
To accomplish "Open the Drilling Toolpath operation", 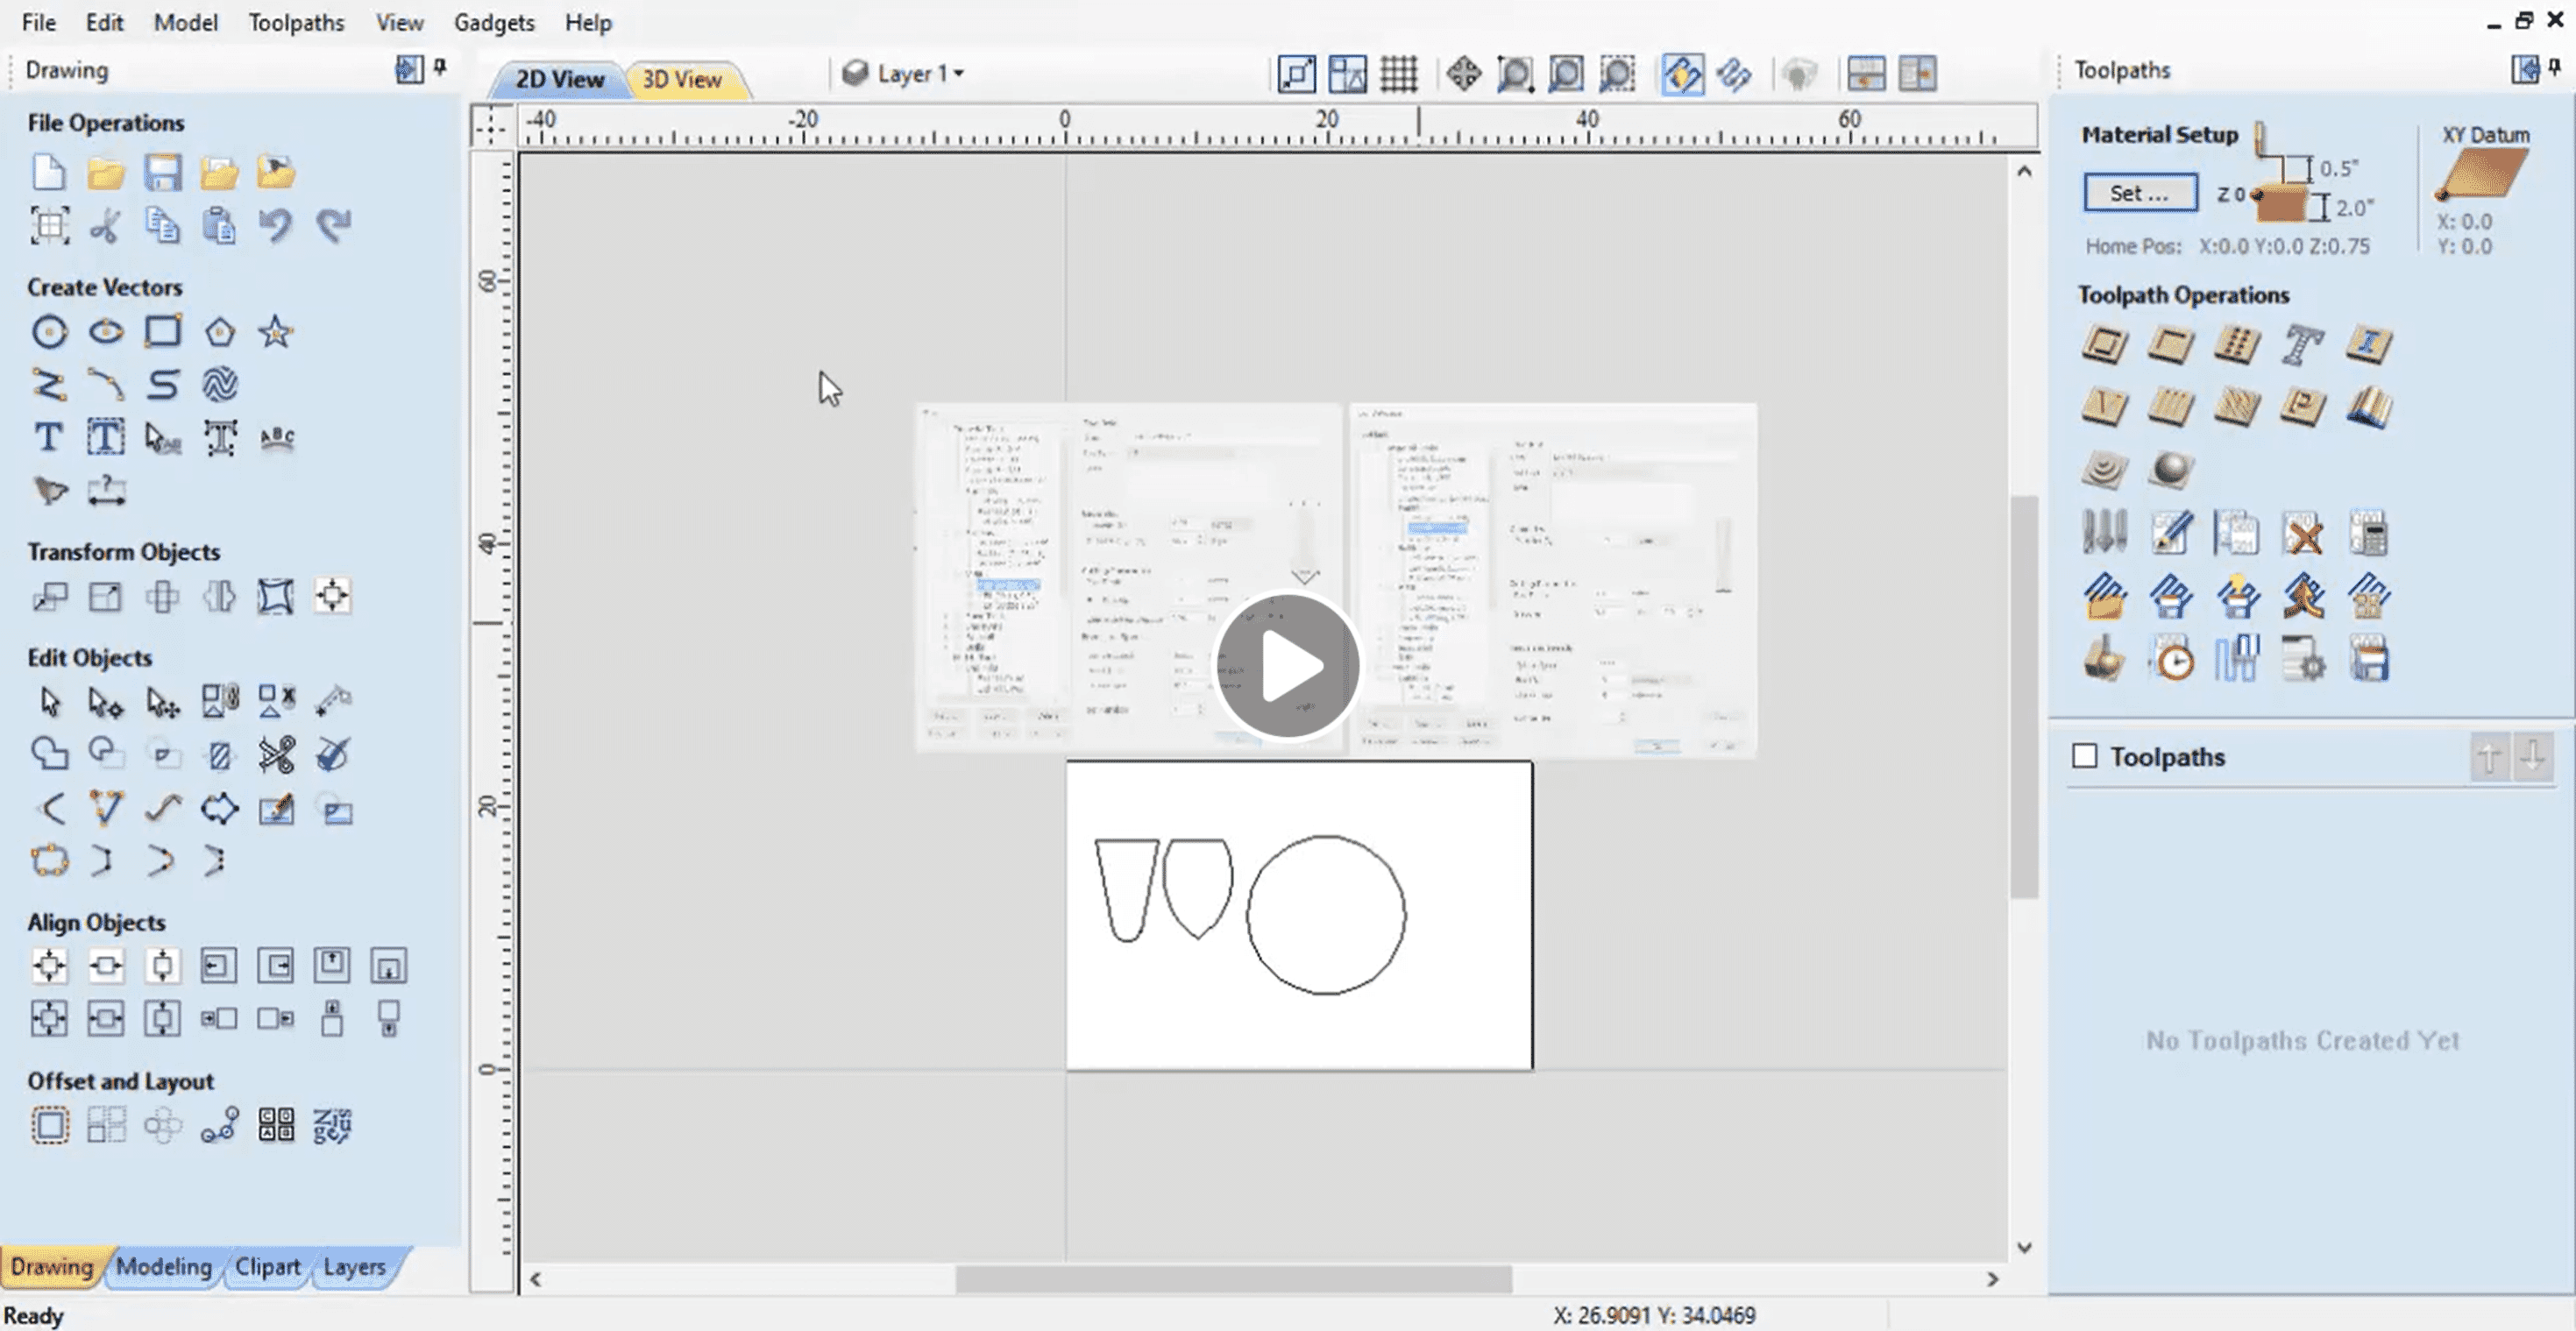I will [x=2236, y=345].
